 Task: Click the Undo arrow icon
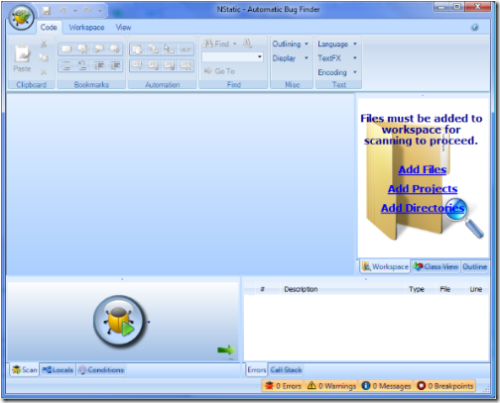(63, 11)
